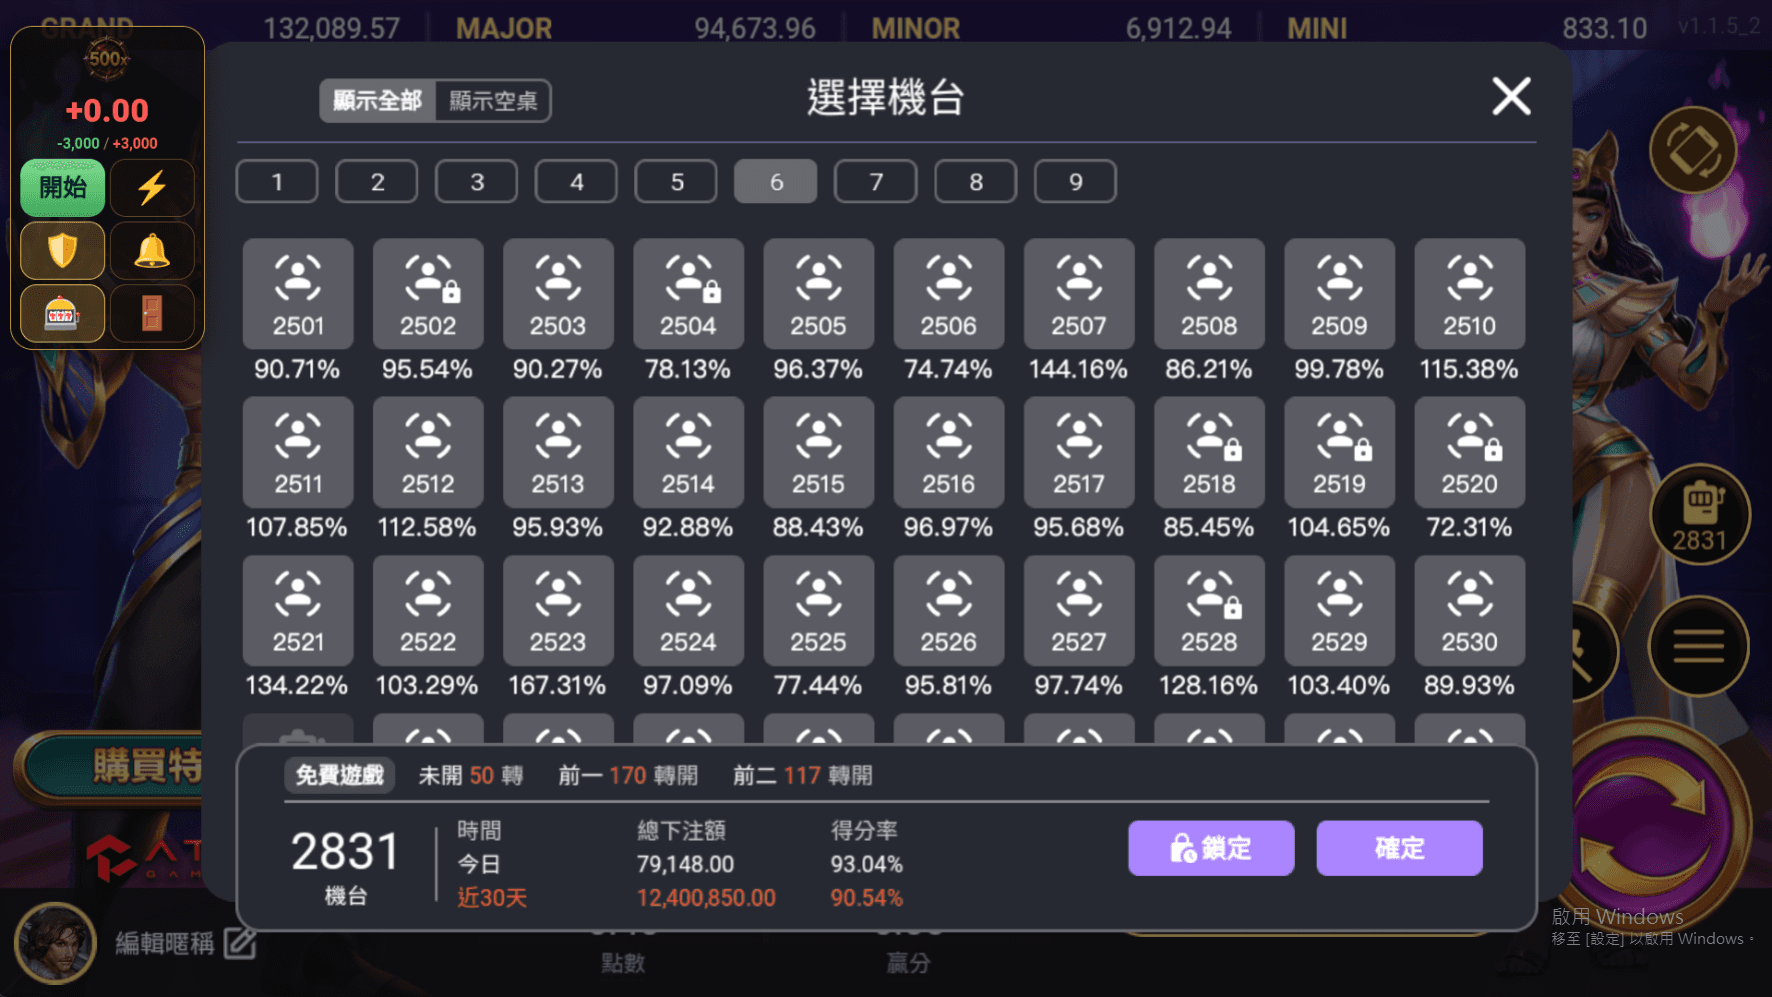Select locked machine 2504

point(688,293)
